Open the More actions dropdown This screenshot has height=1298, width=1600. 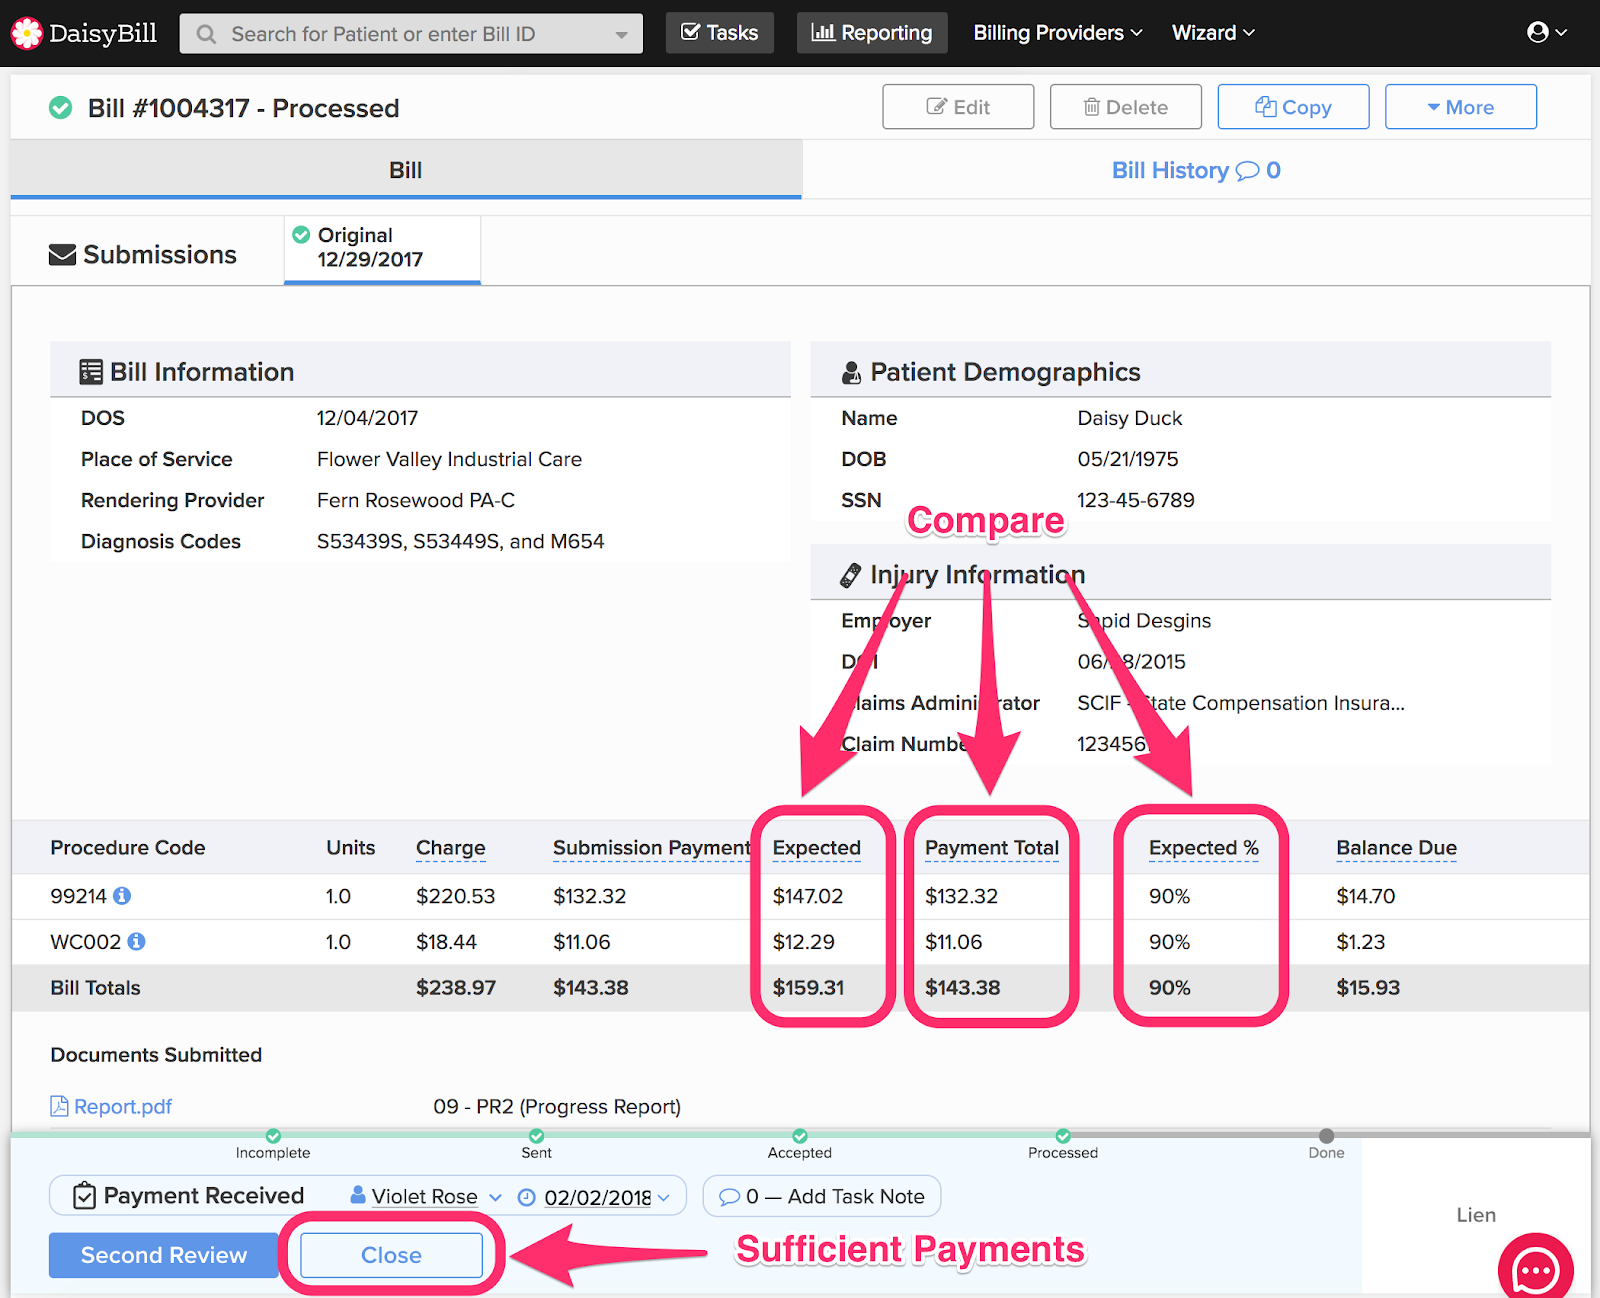tap(1461, 107)
